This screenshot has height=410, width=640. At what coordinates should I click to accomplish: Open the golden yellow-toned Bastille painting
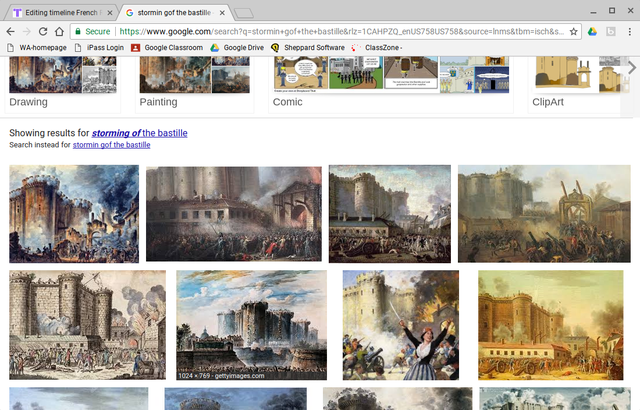coord(551,325)
